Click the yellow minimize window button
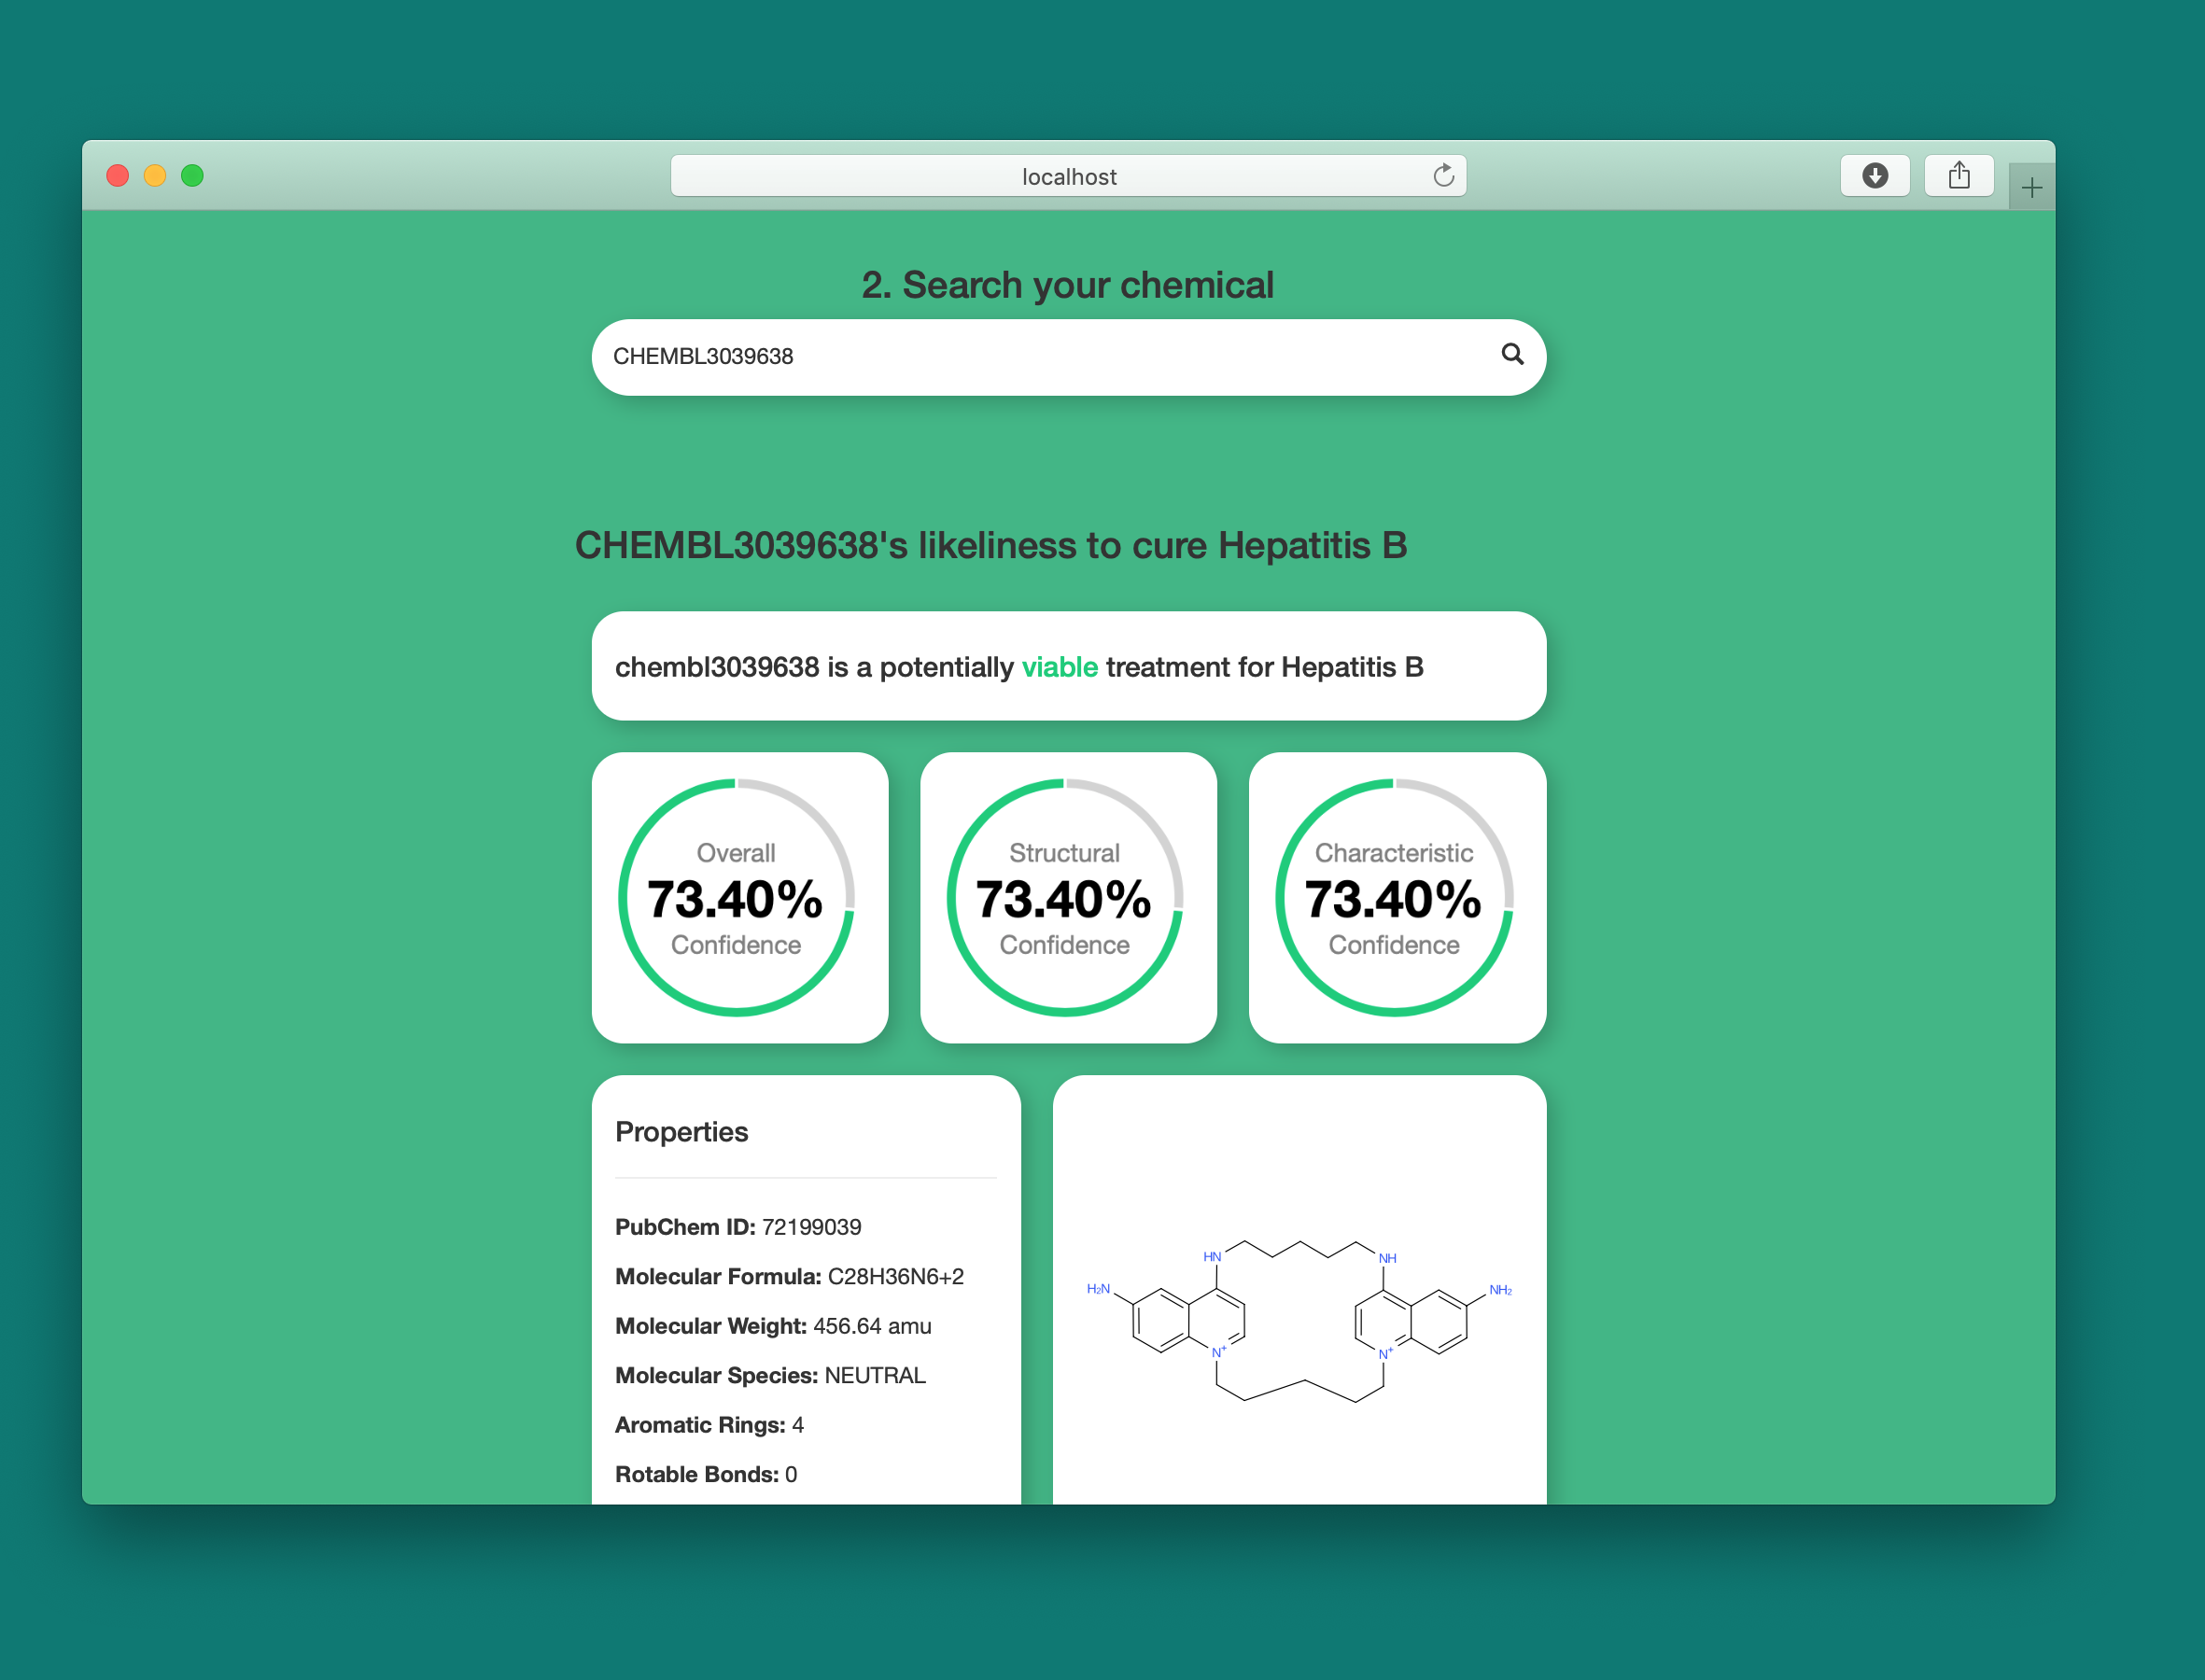The height and width of the screenshot is (1680, 2205). point(155,176)
